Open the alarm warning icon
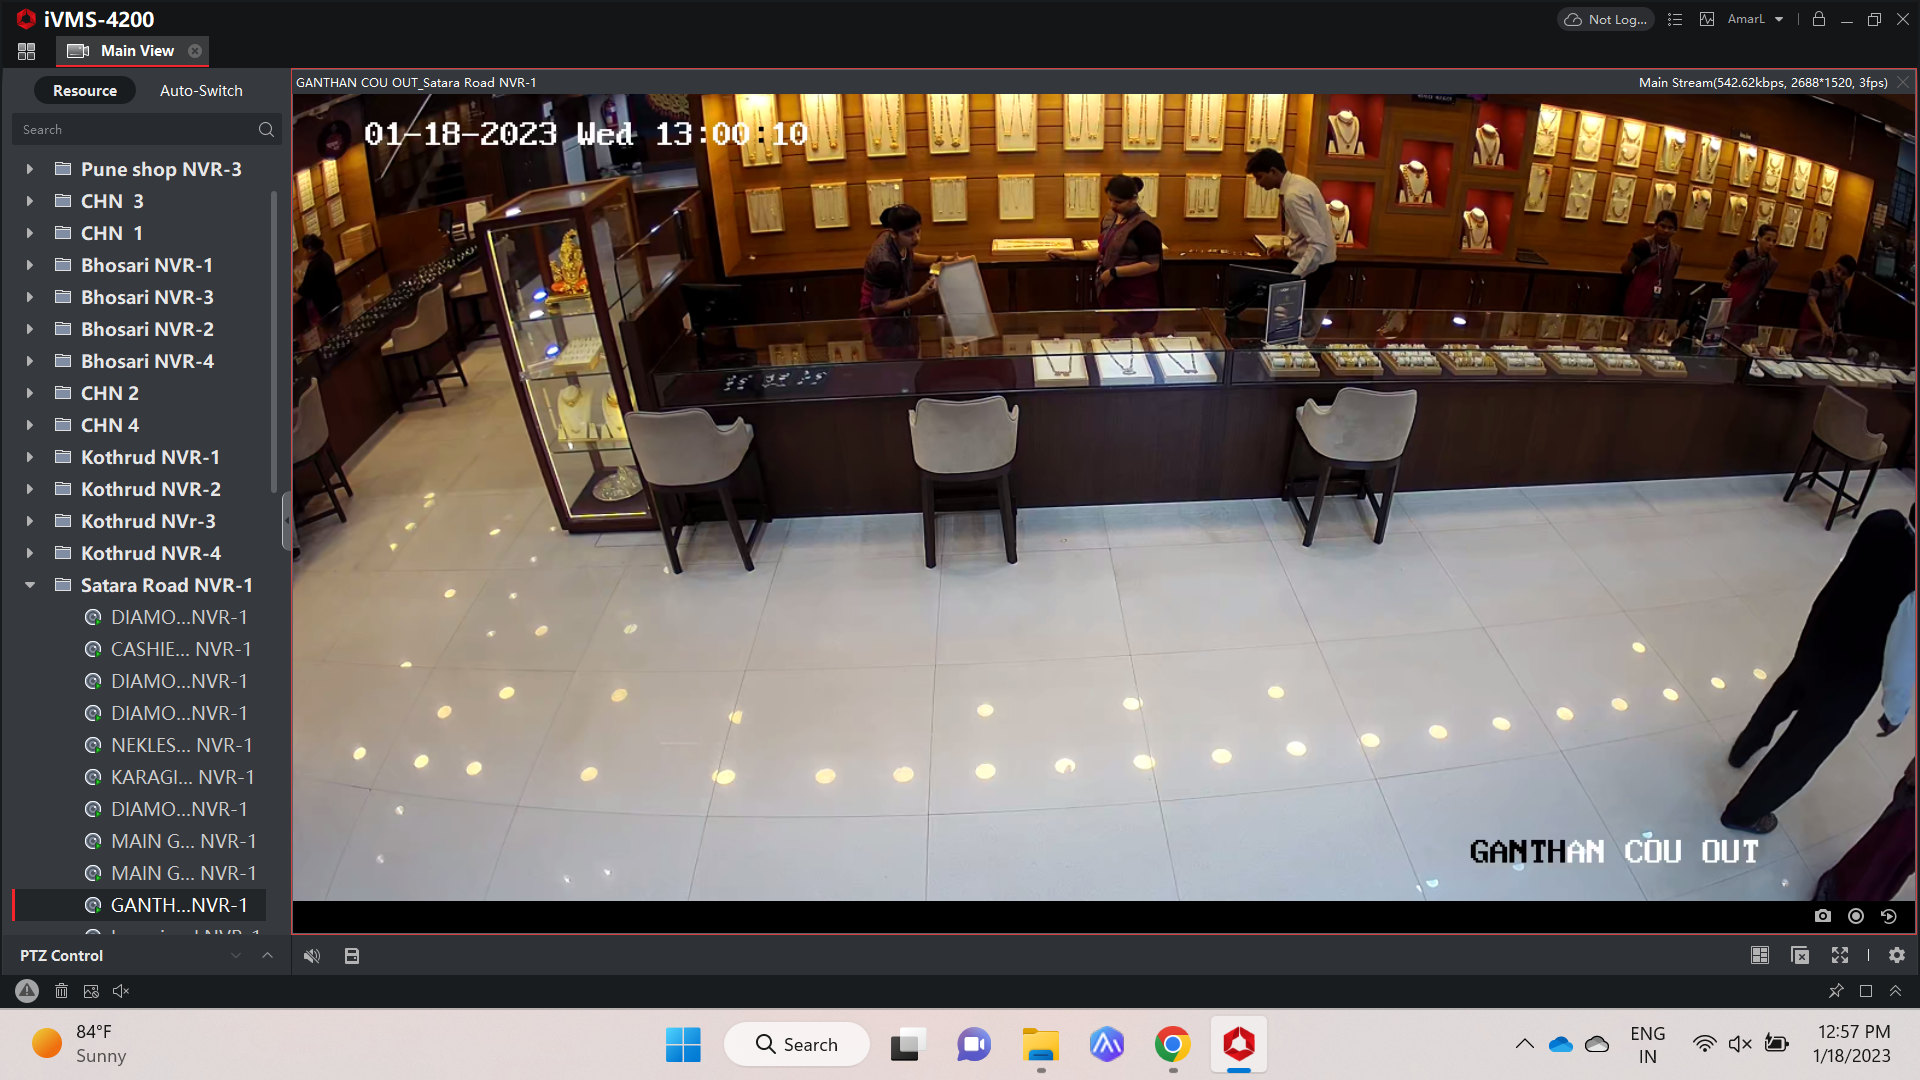 (x=27, y=991)
